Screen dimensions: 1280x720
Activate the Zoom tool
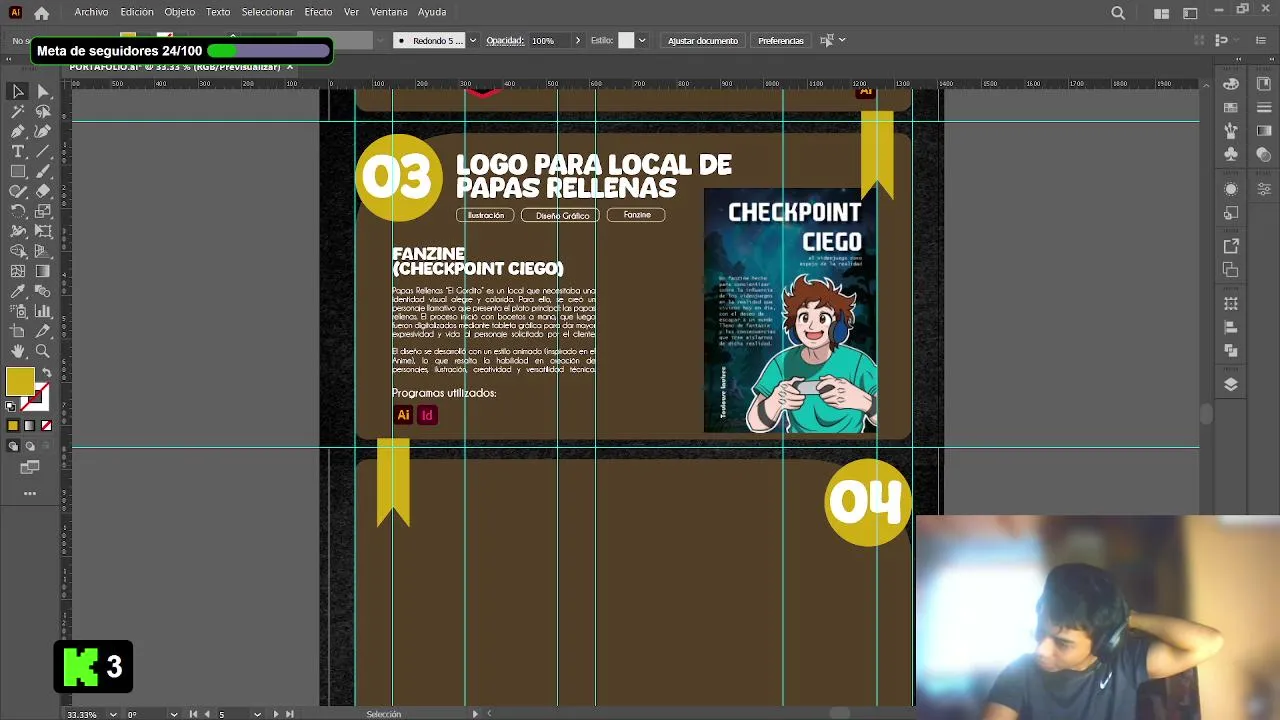click(43, 351)
